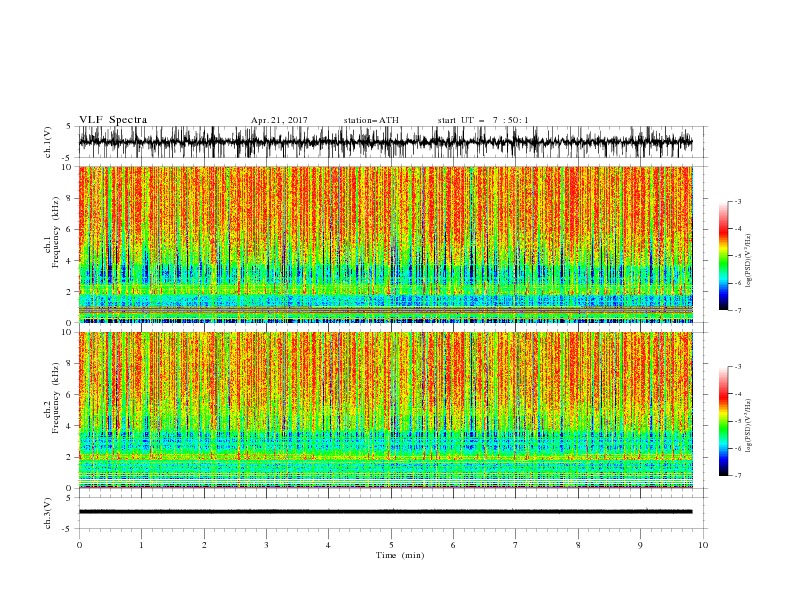Click the '-3' label on upper color bar
Image resolution: width=792 pixels, height=612 pixels.
coord(738,201)
